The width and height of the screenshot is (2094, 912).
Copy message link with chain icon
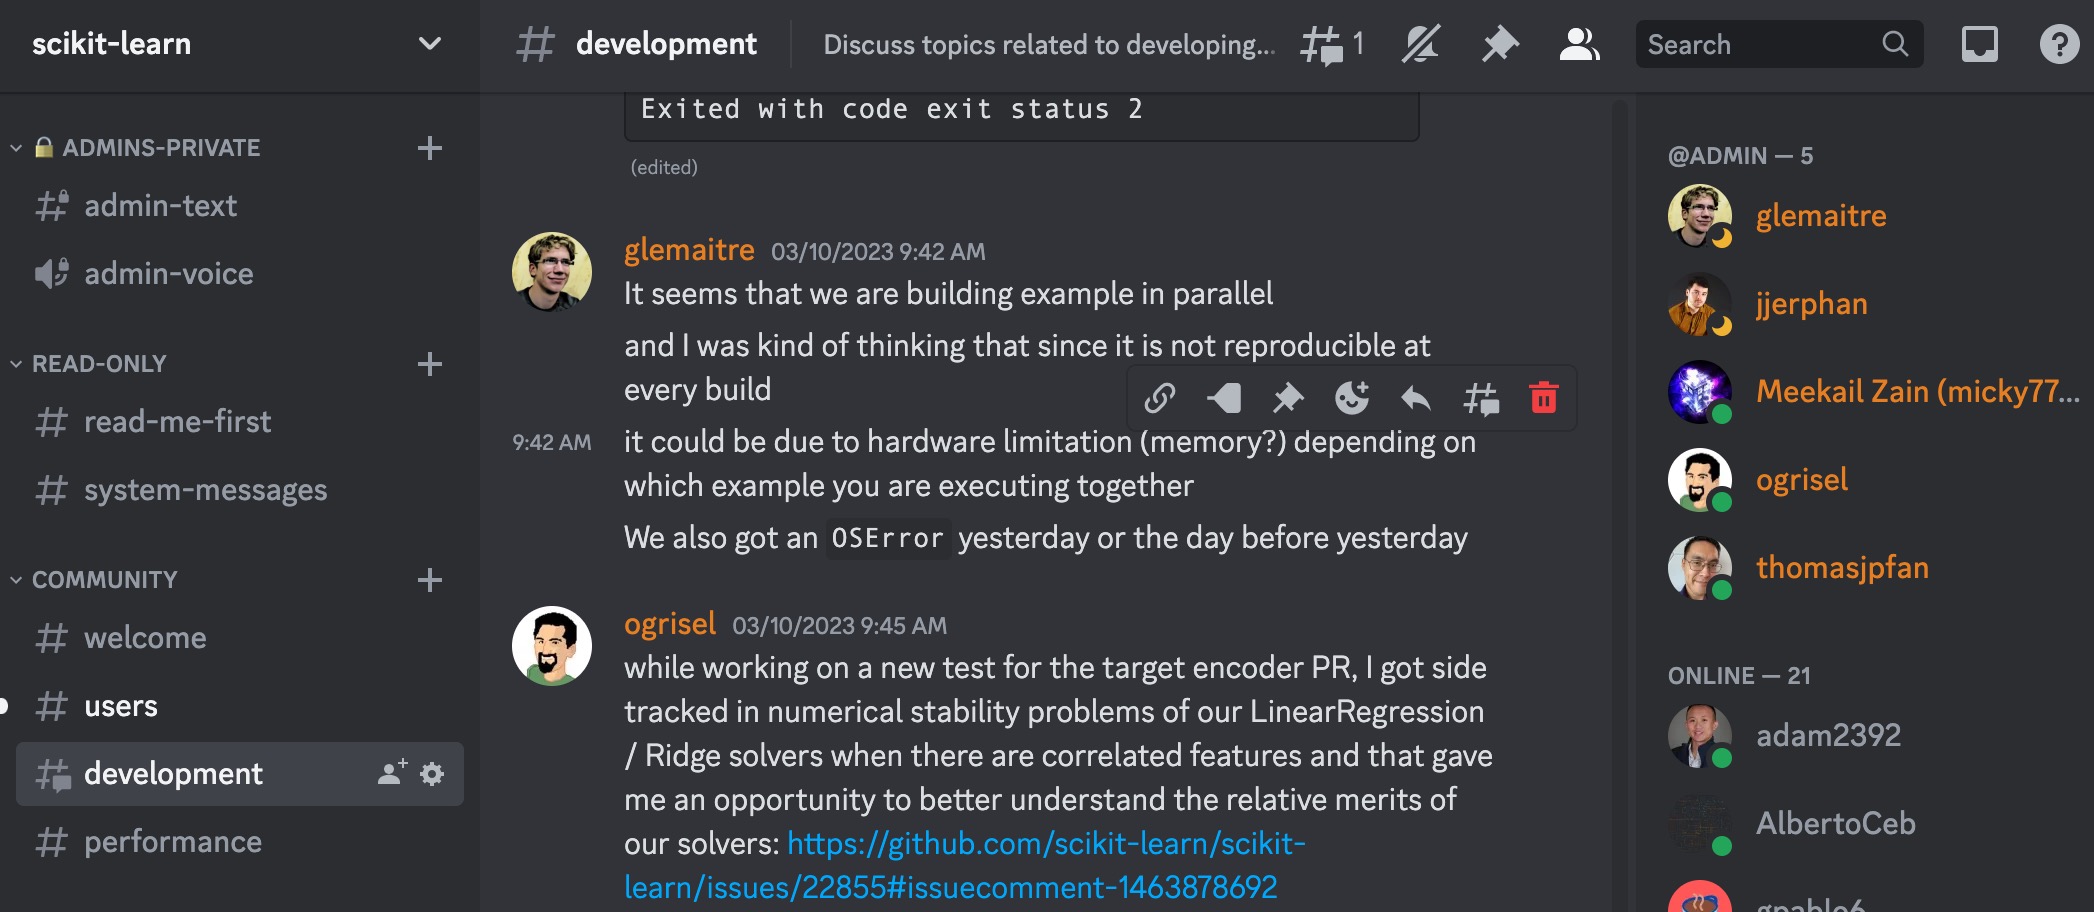coord(1160,398)
